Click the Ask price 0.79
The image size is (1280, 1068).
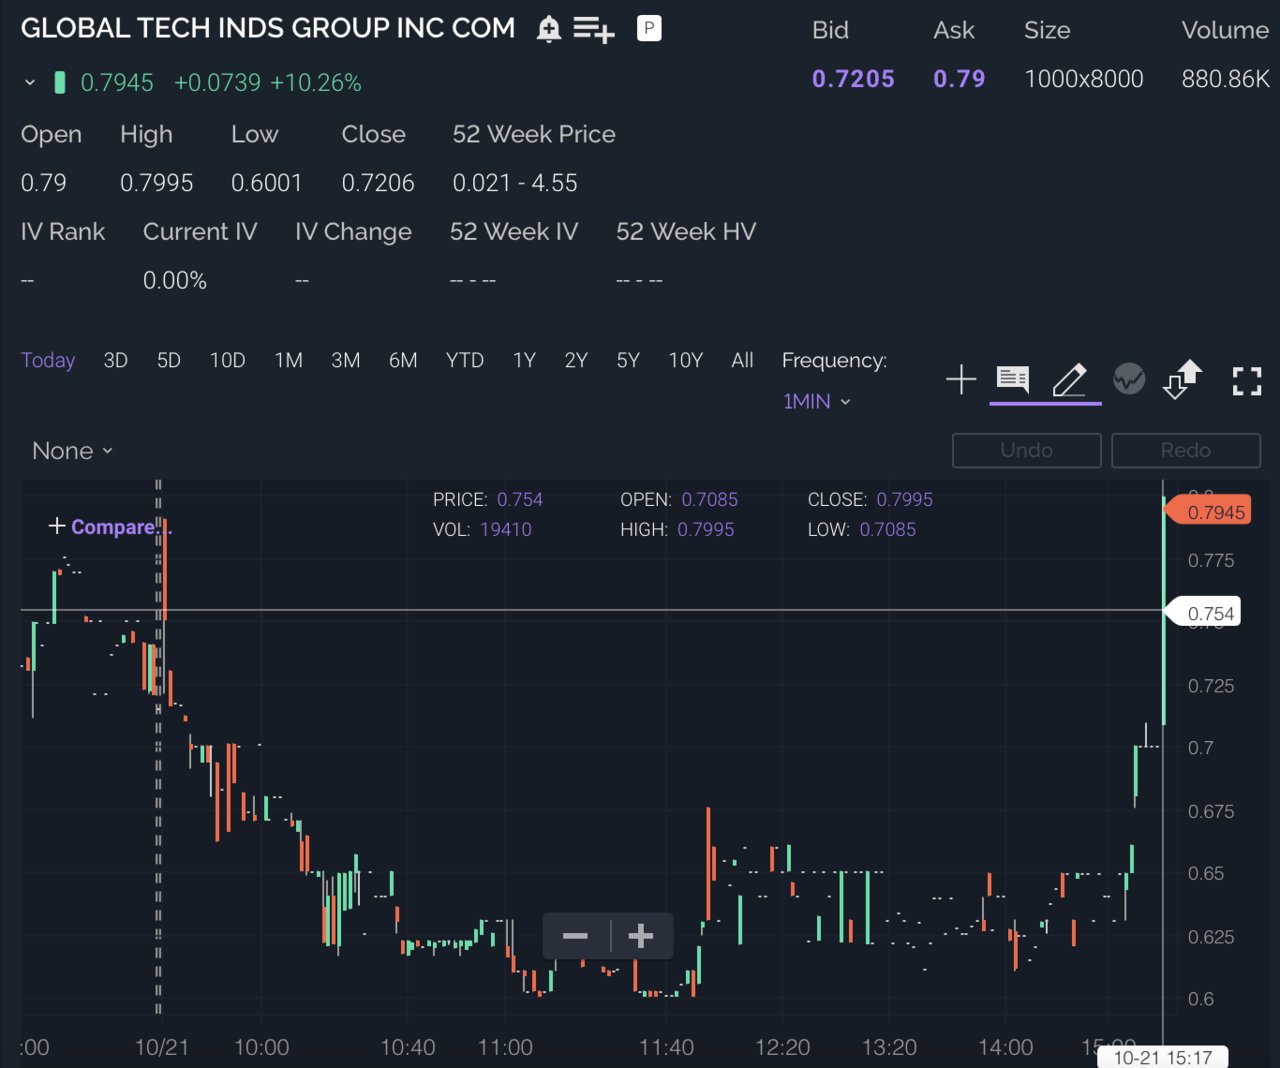pos(959,79)
